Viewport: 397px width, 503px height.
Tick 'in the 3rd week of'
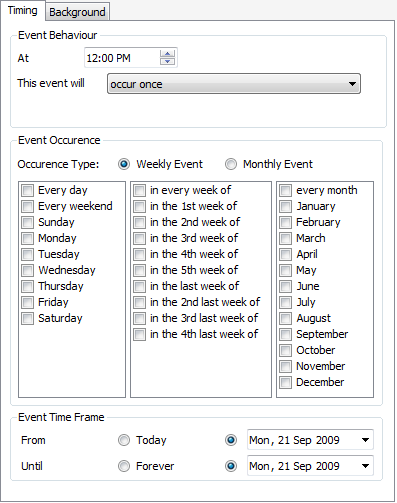pyautogui.click(x=140, y=239)
